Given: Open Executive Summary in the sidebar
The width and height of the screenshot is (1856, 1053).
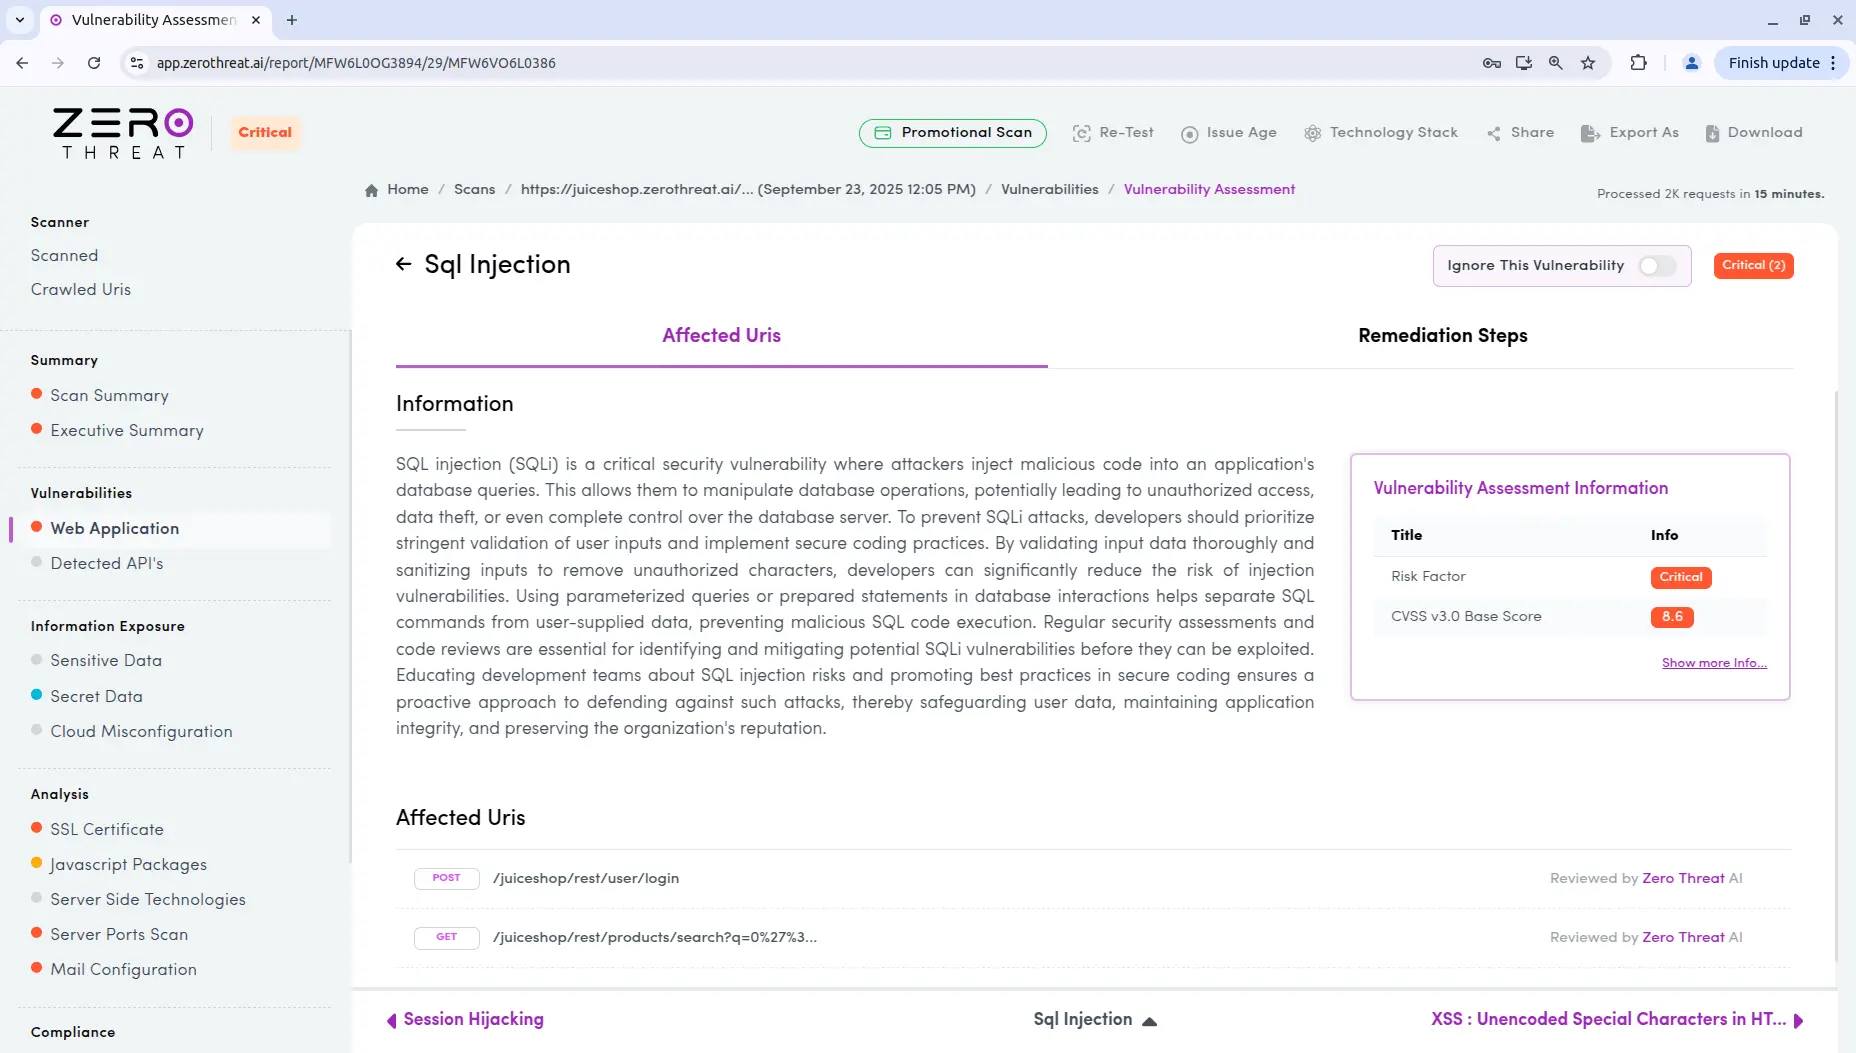Looking at the screenshot, I should pos(127,431).
